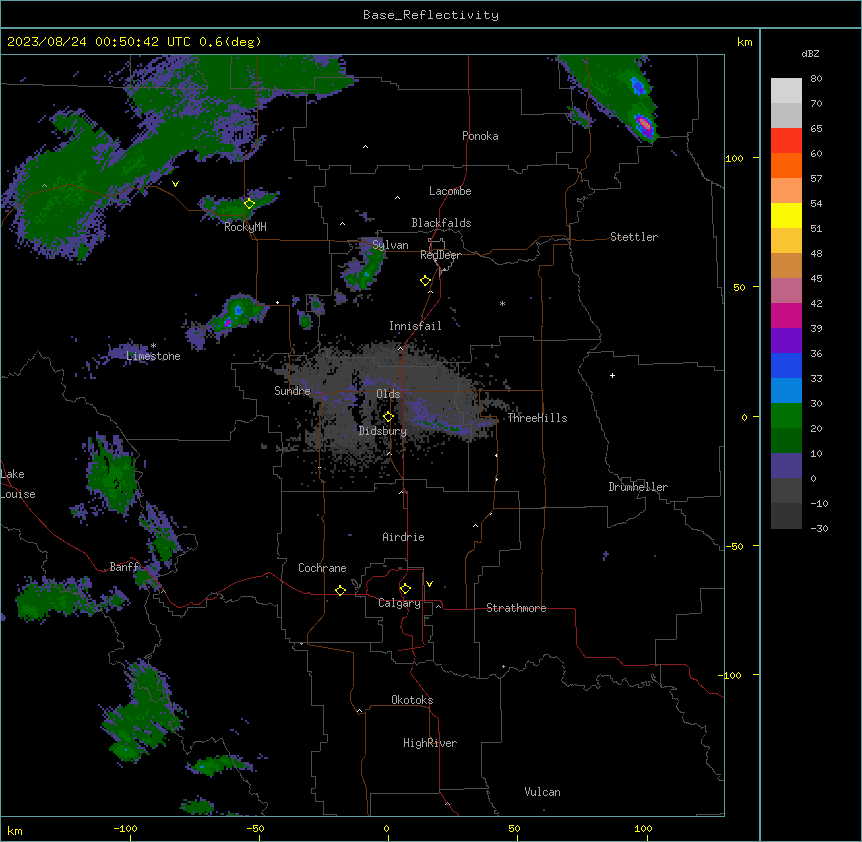862x842 pixels.
Task: Pick the orange 57-60 dBZ legend swatch
Action: coord(786,165)
